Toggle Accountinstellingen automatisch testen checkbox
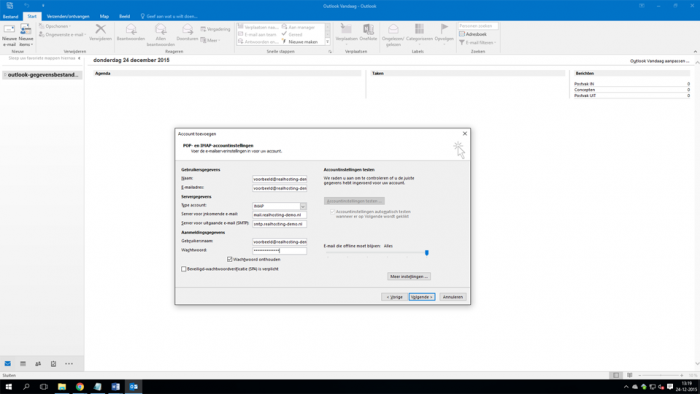This screenshot has height=394, width=700. tap(332, 212)
